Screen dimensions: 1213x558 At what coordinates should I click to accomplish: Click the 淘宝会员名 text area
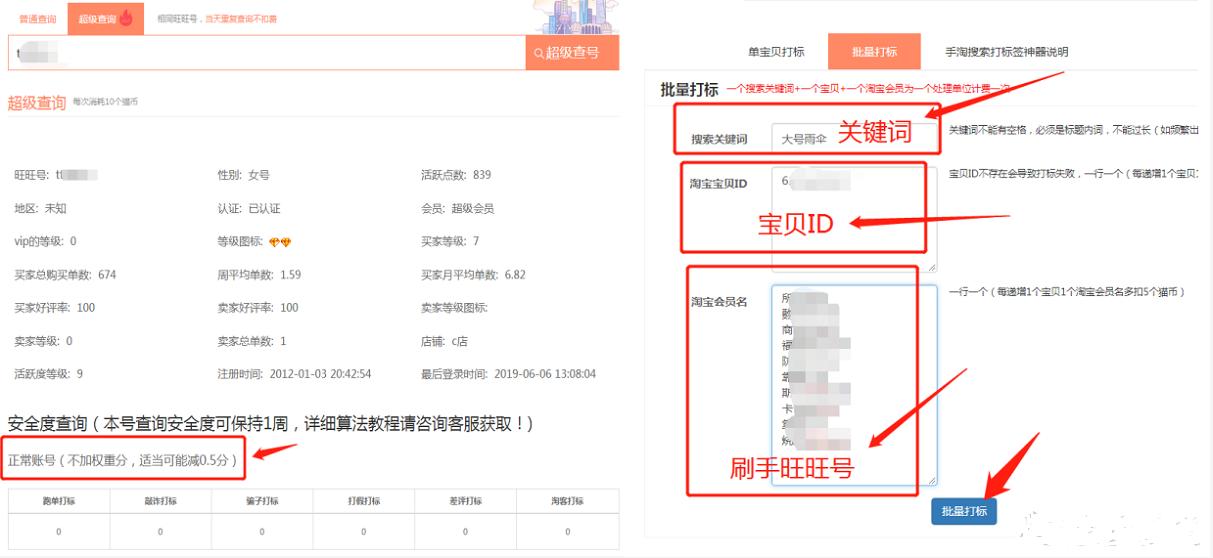(x=854, y=386)
